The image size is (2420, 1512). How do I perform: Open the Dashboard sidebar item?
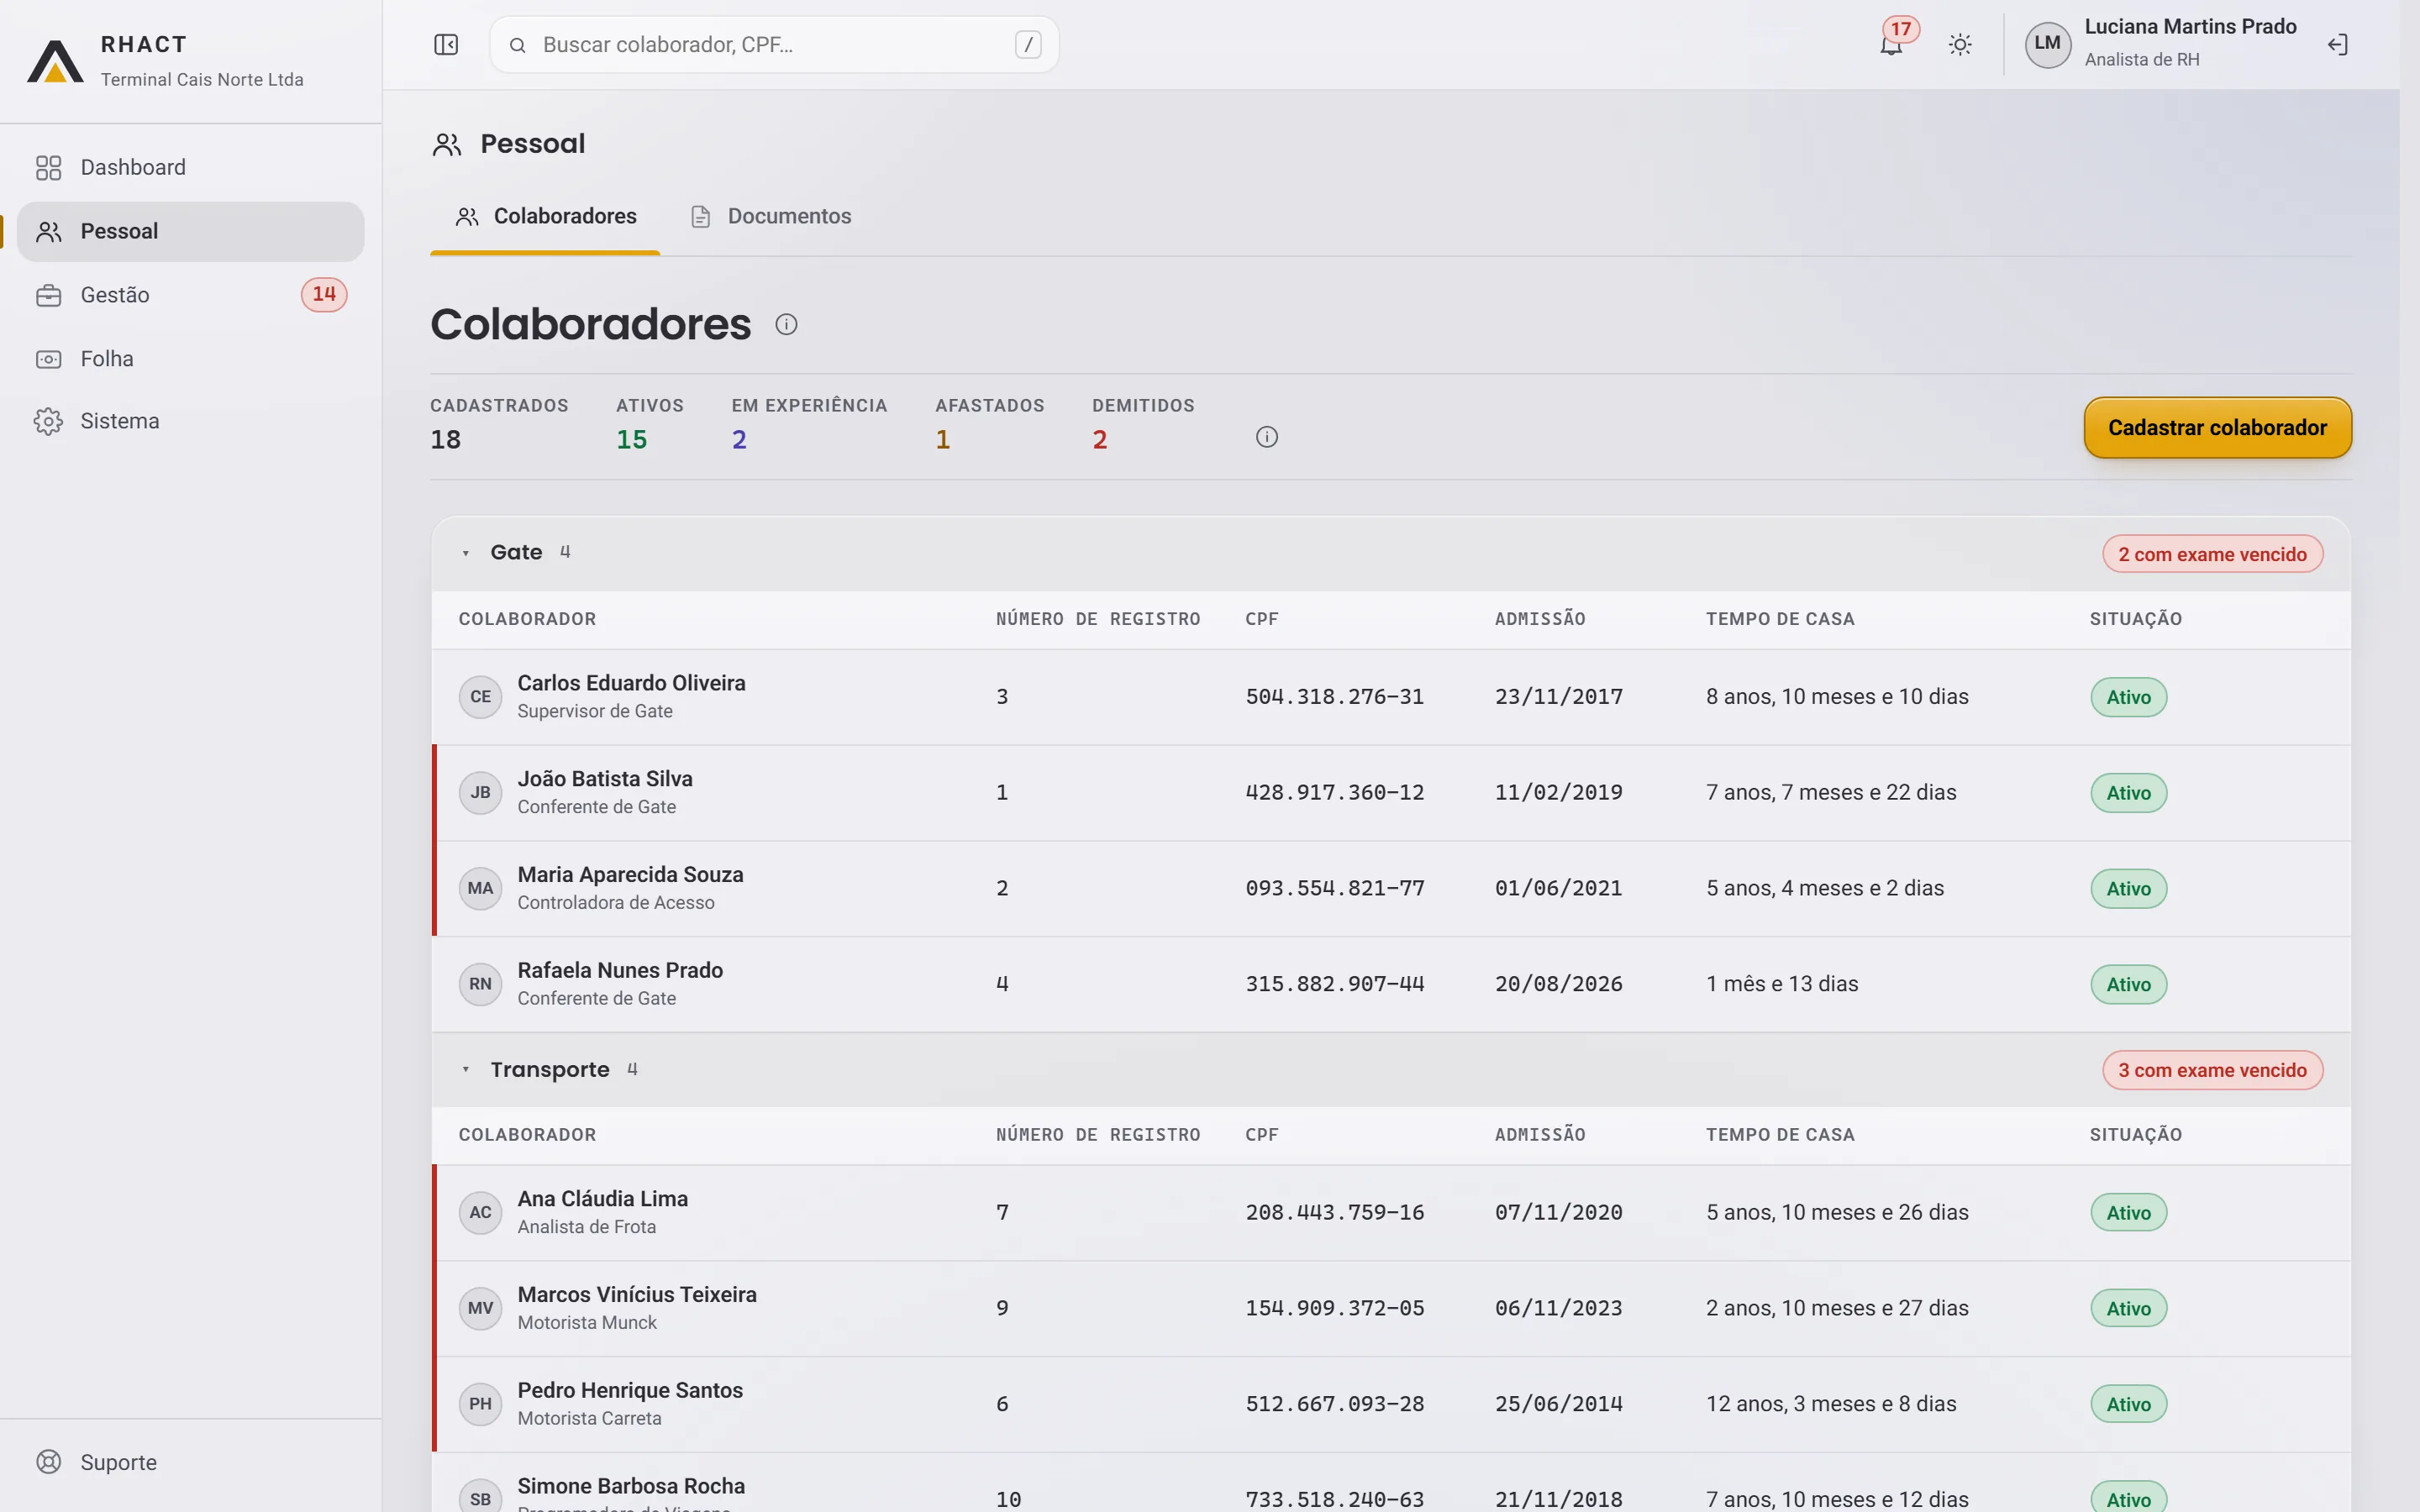pyautogui.click(x=191, y=167)
